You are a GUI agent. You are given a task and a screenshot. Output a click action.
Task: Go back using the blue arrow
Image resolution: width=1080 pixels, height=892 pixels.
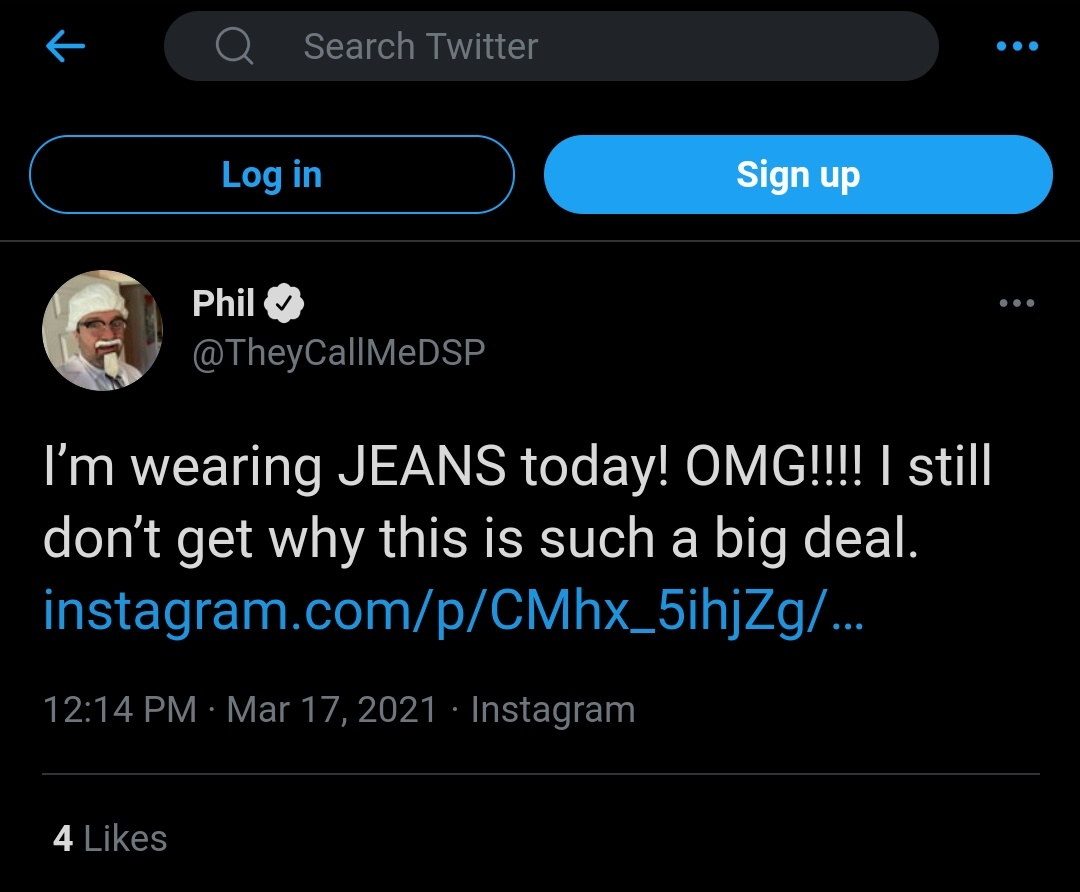[x=65, y=46]
